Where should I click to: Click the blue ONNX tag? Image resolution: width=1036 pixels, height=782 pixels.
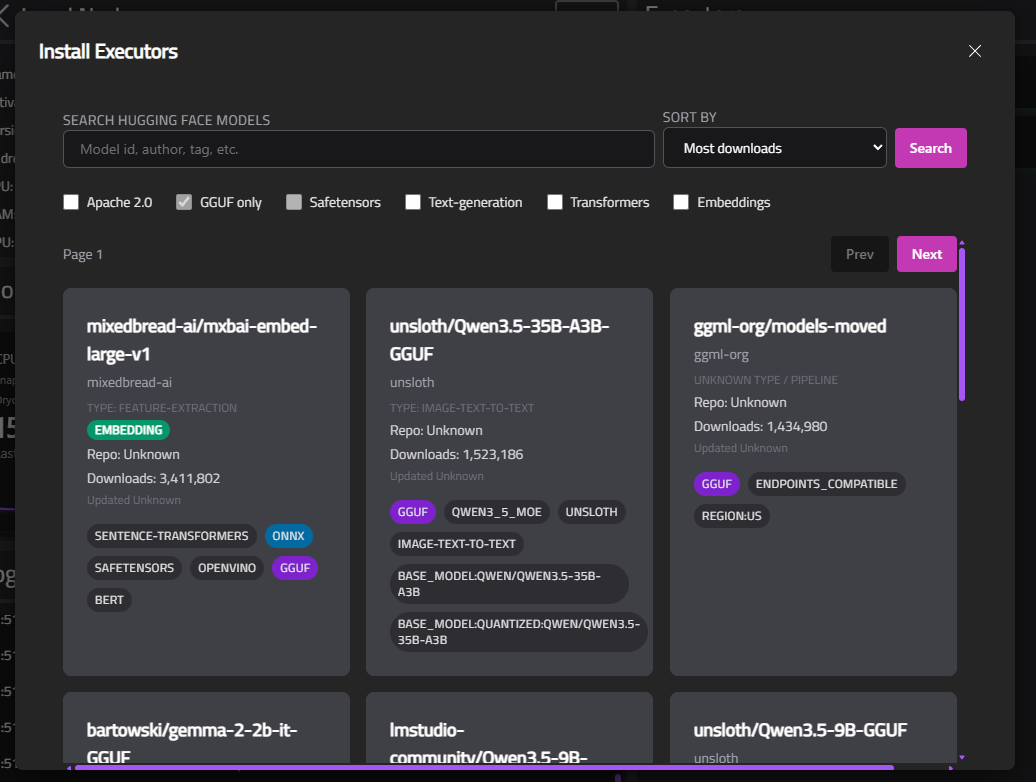coord(289,536)
